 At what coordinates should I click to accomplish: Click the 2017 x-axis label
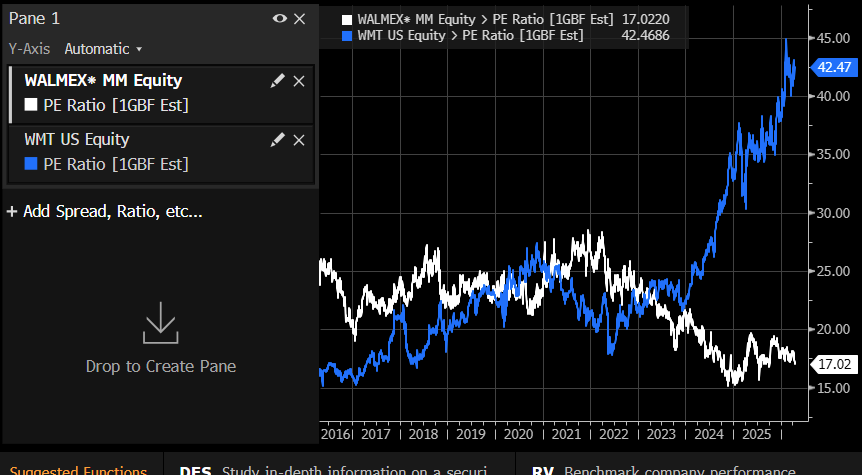375,434
